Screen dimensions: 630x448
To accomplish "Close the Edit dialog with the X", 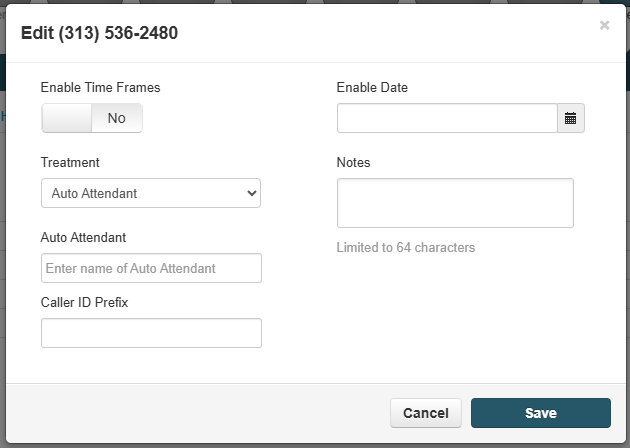I will [x=604, y=25].
